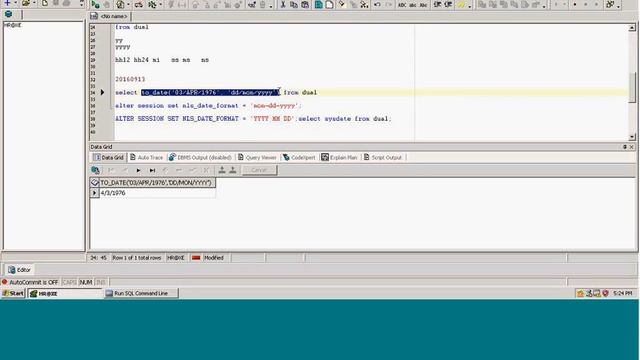This screenshot has height=360, width=640.
Task: Click the editor vertical scrollbar thumb
Action: point(632,88)
